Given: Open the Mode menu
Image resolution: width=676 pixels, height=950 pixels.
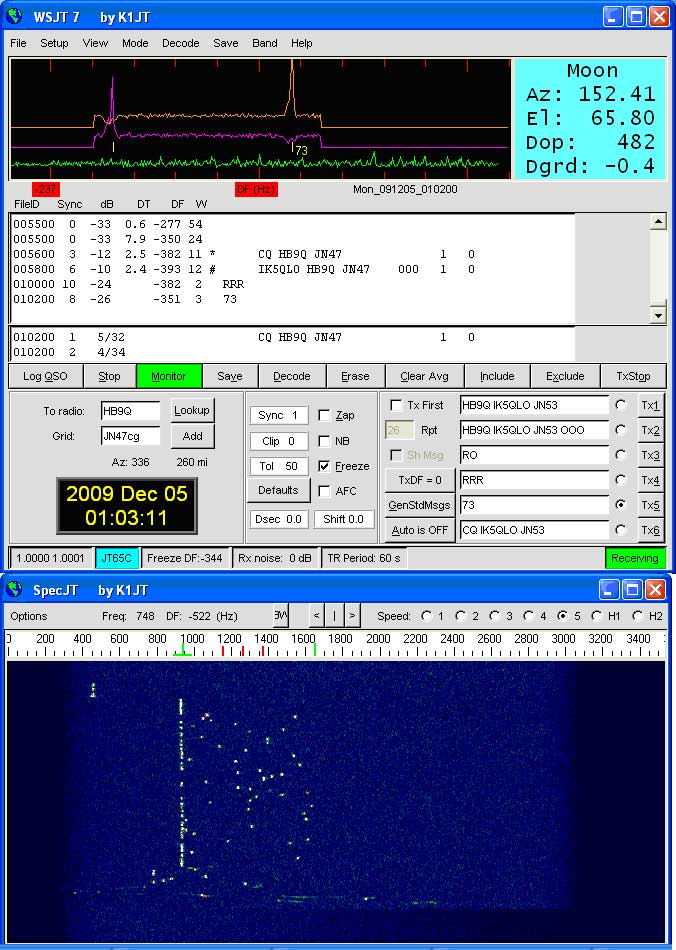Looking at the screenshot, I should pos(135,43).
